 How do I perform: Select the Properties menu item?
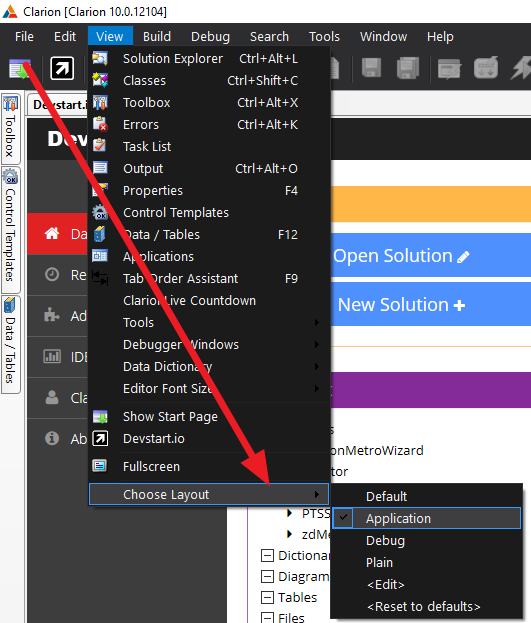(x=209, y=190)
